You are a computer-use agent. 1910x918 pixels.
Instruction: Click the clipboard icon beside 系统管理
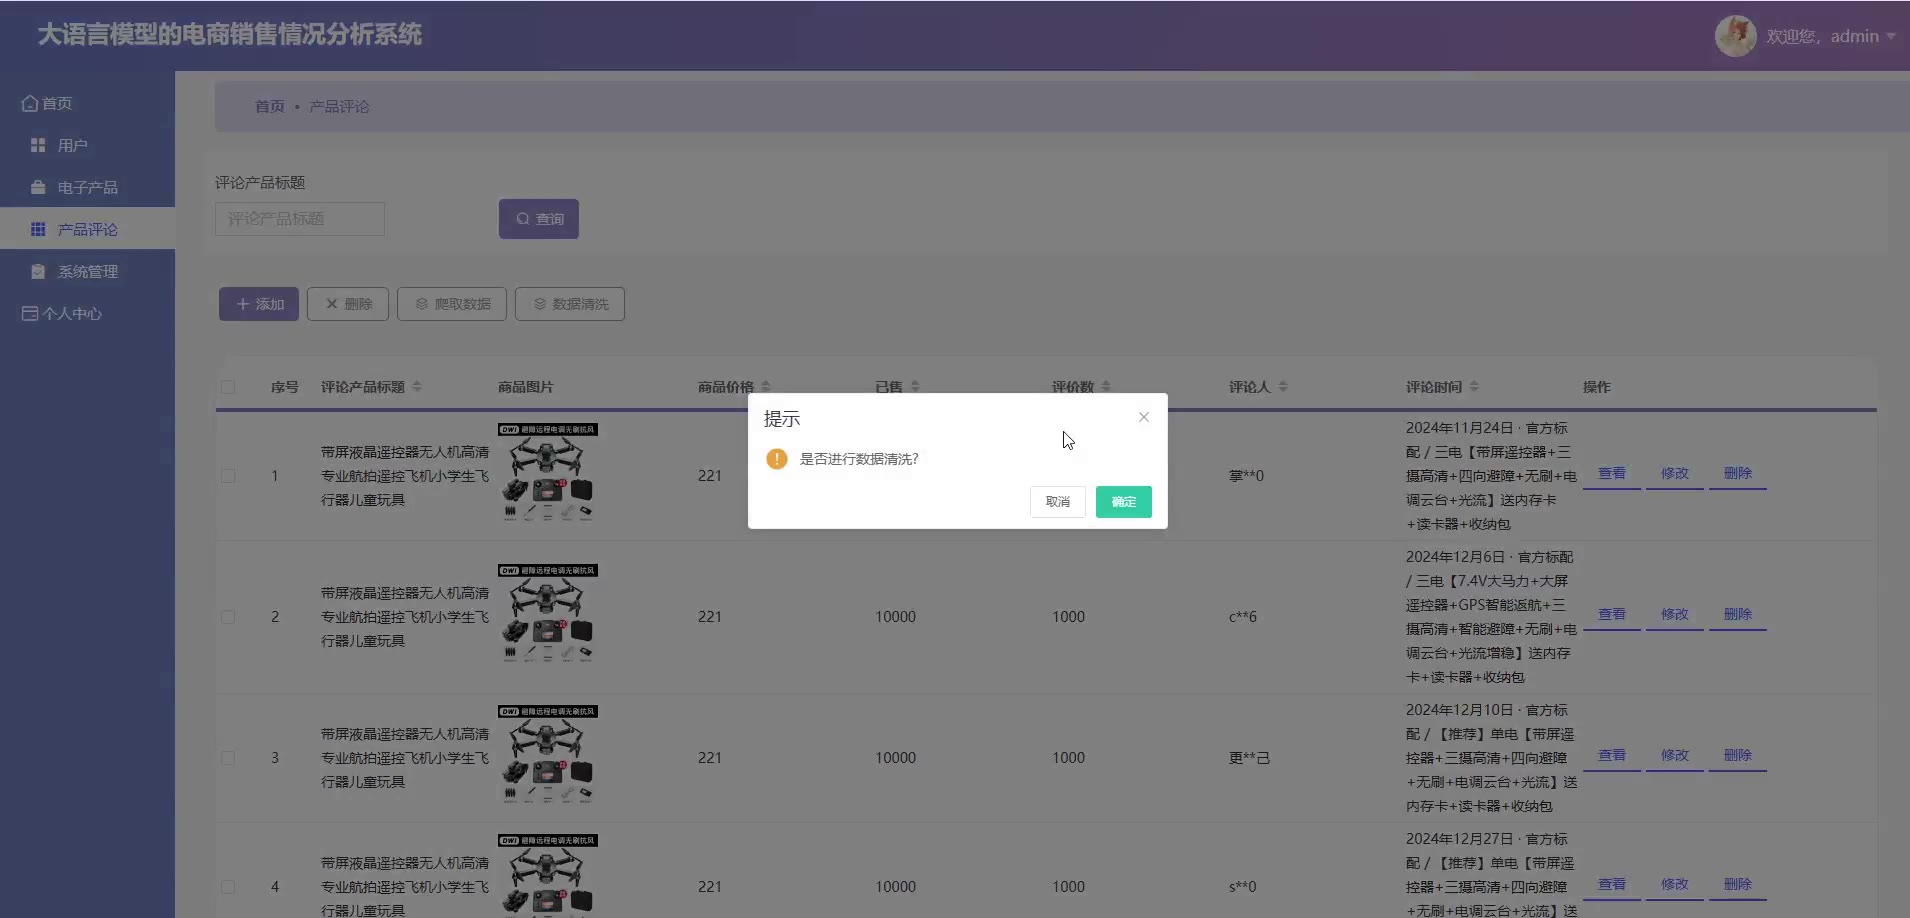[x=38, y=271]
